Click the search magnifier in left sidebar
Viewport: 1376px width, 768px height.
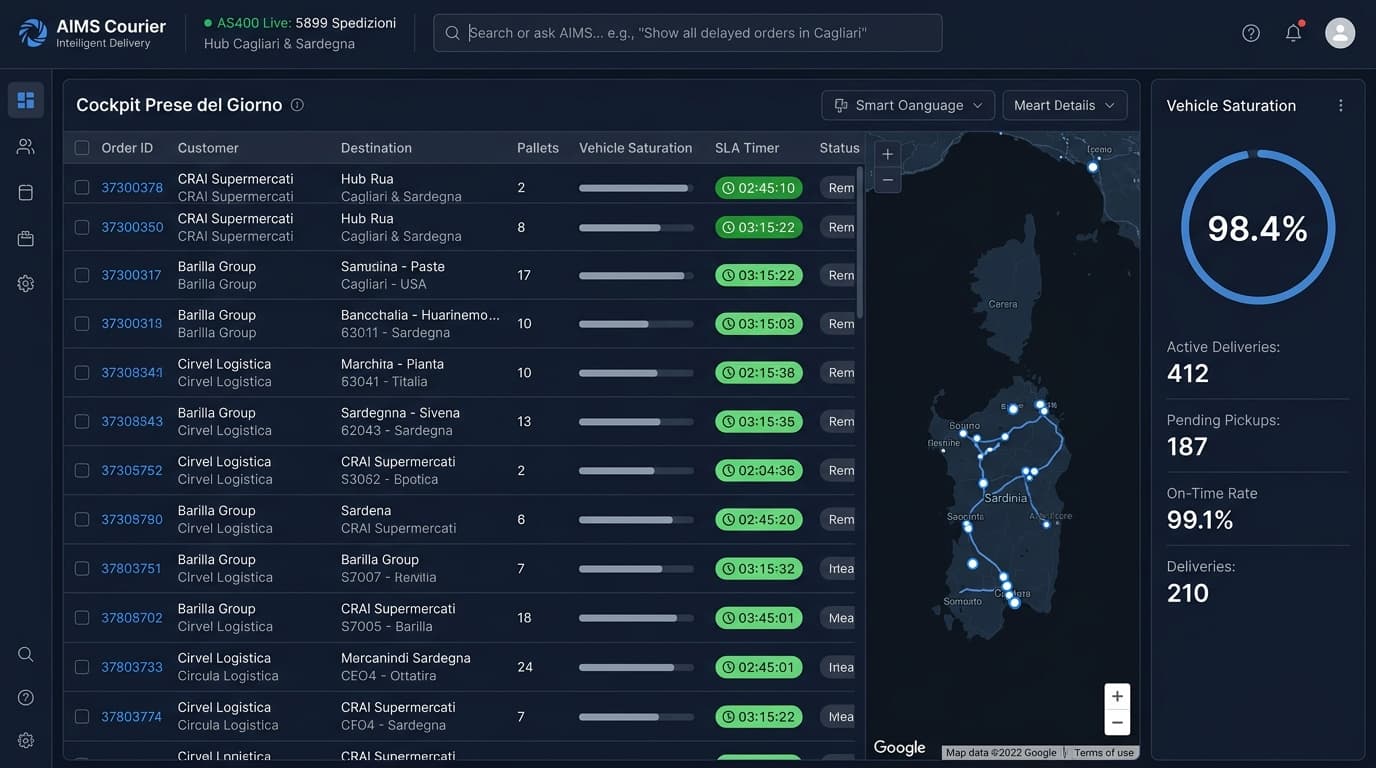coord(26,654)
